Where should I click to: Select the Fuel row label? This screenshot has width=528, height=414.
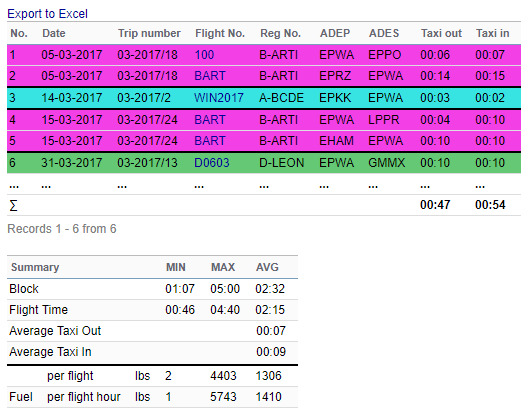pyautogui.click(x=21, y=396)
